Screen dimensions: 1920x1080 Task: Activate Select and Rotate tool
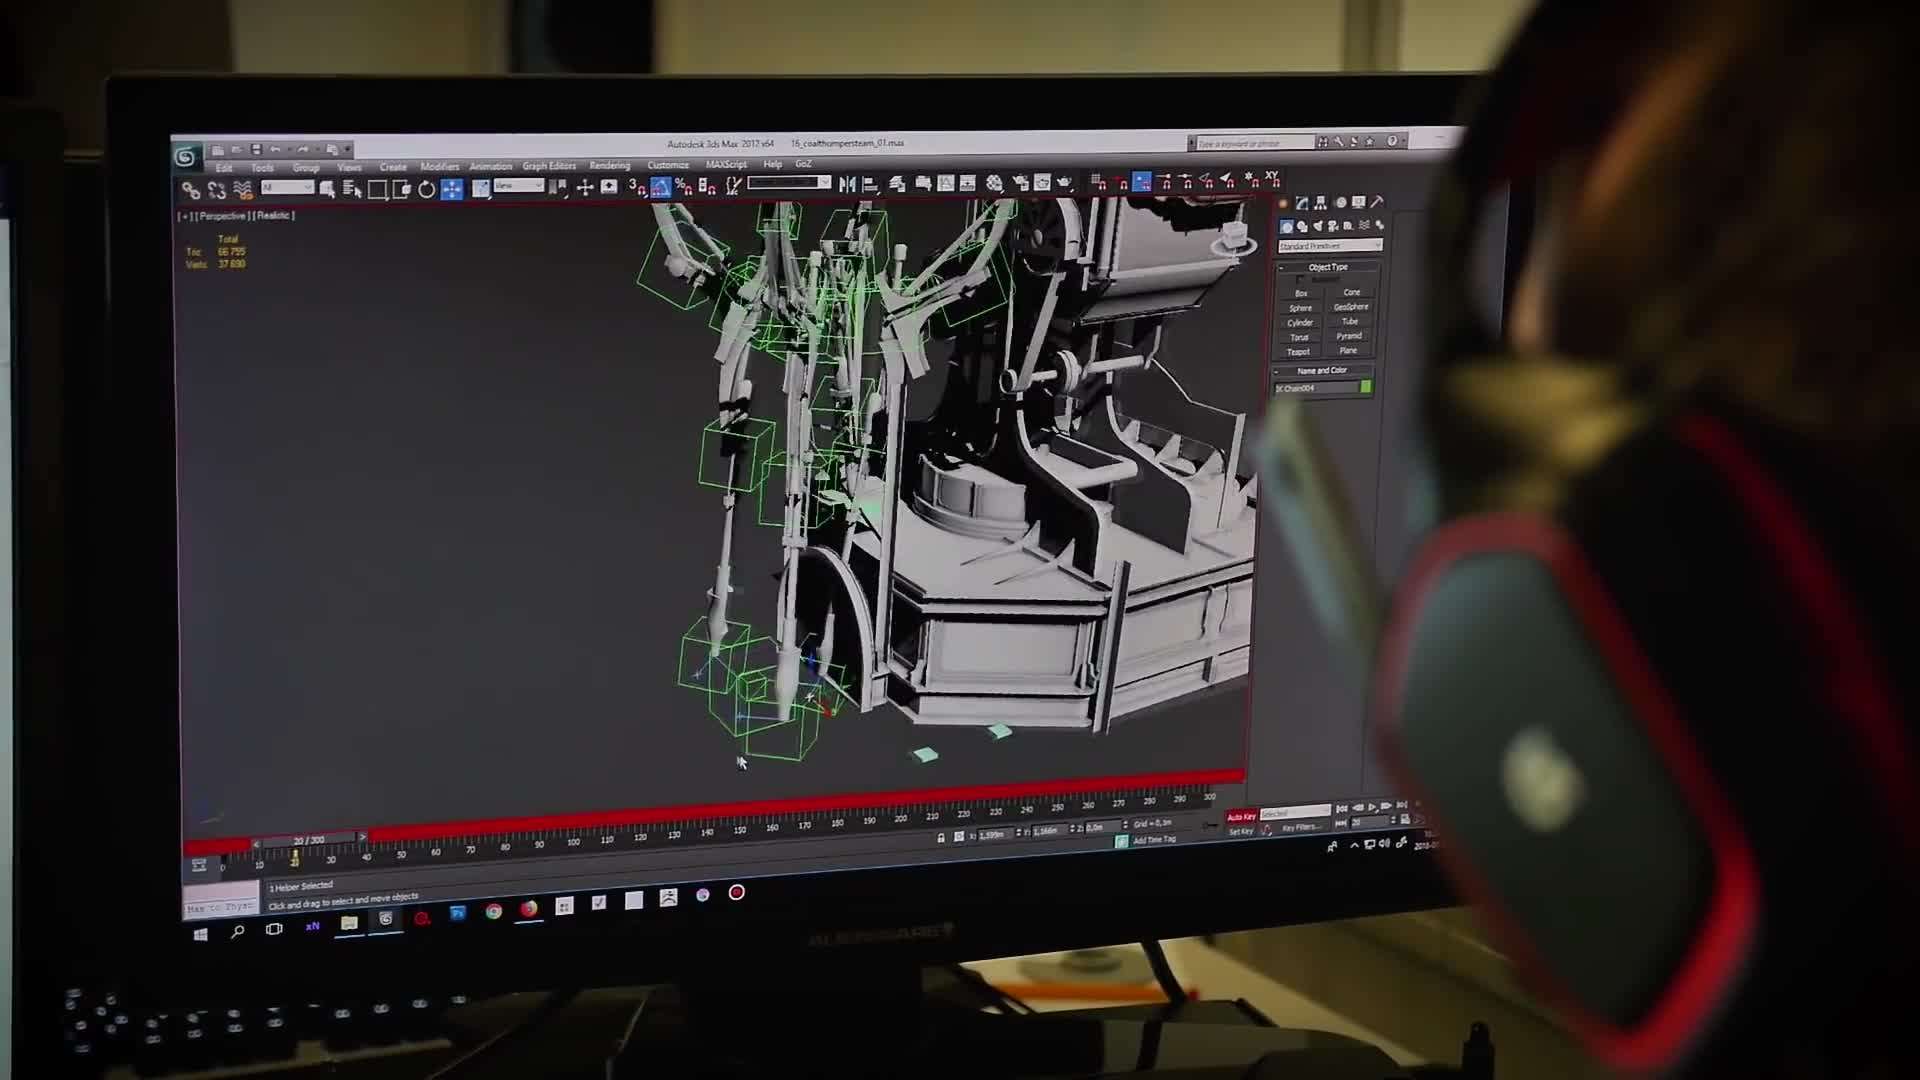pos(426,189)
